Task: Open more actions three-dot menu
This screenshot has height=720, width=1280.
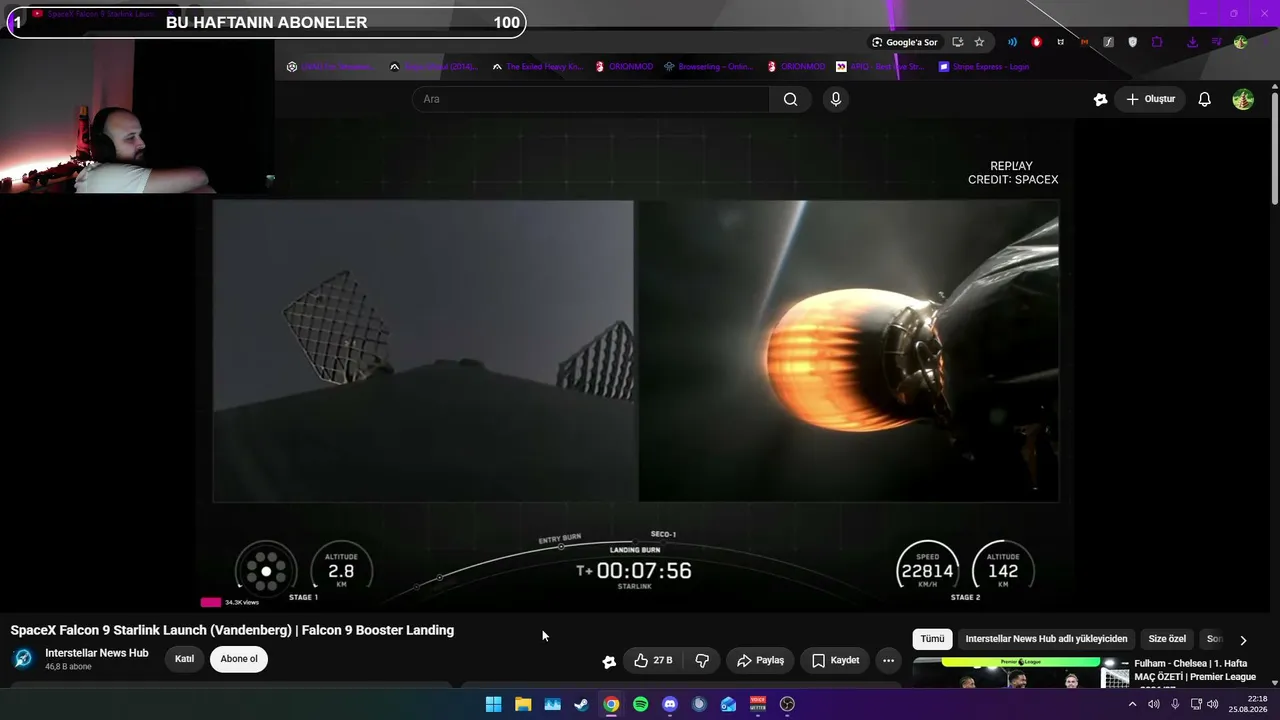Action: click(x=888, y=660)
